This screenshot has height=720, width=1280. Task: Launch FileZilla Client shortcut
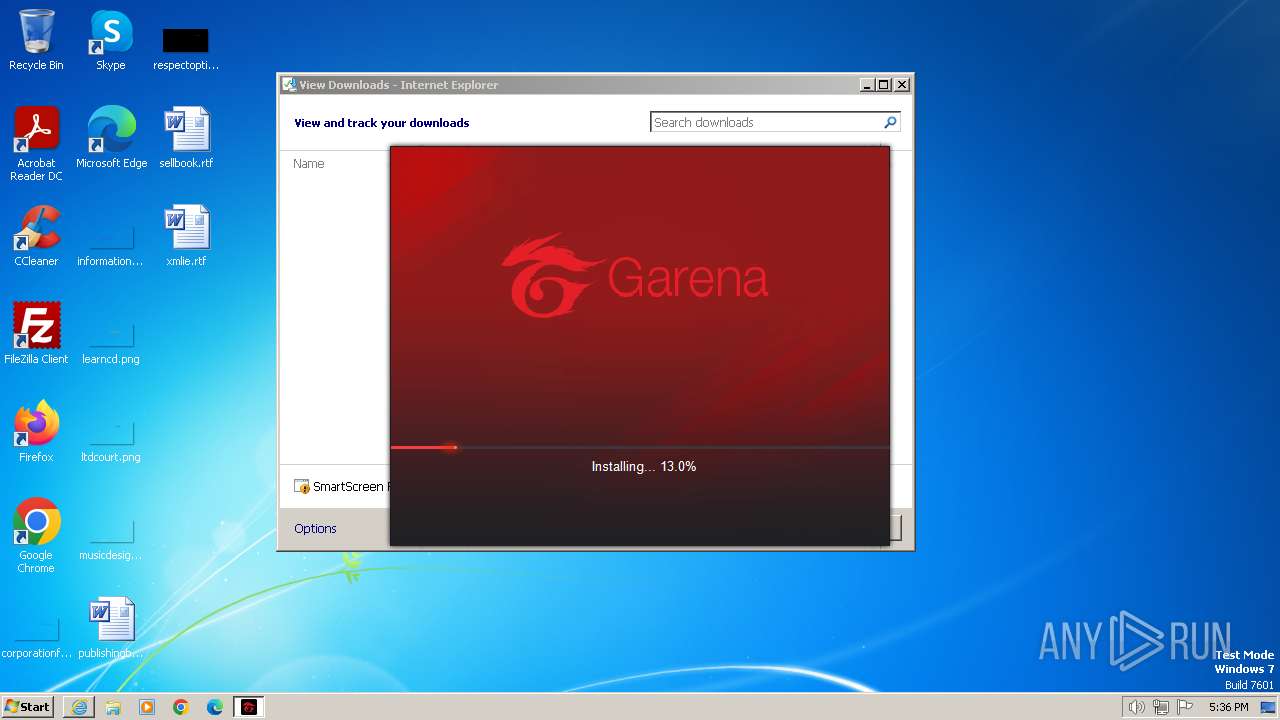[x=36, y=334]
